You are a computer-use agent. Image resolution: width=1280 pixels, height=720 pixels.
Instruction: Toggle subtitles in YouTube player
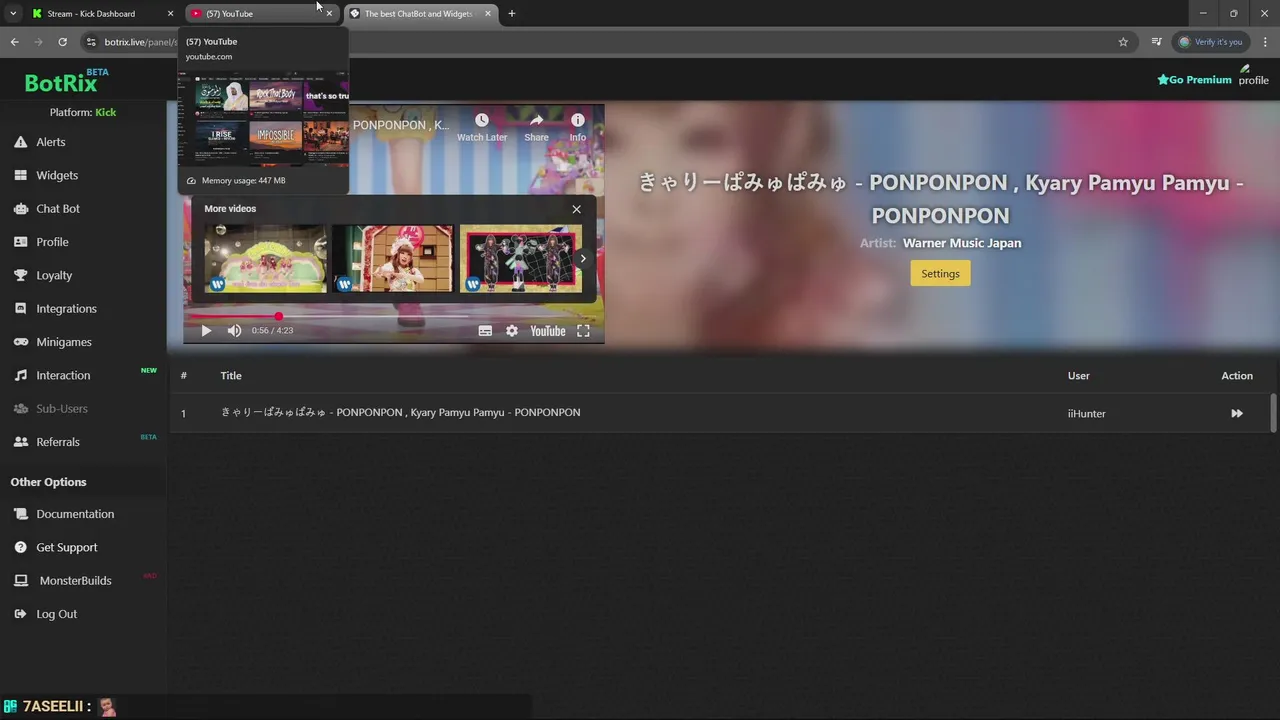(x=485, y=330)
